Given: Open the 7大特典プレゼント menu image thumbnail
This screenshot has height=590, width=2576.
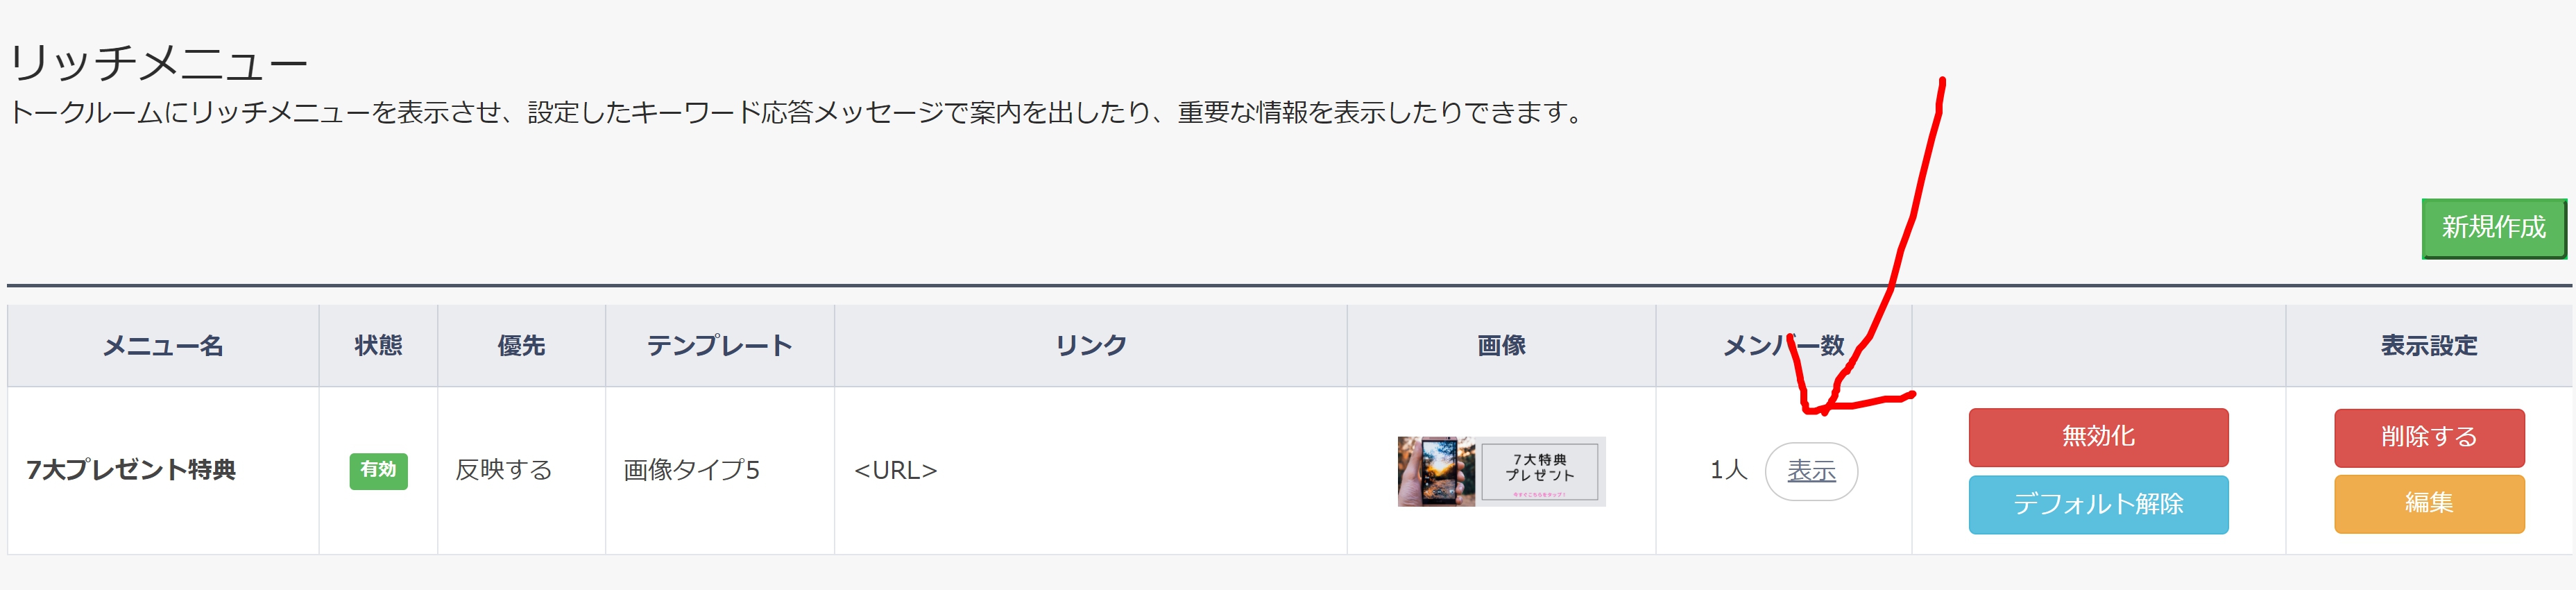Looking at the screenshot, I should (x=1501, y=471).
